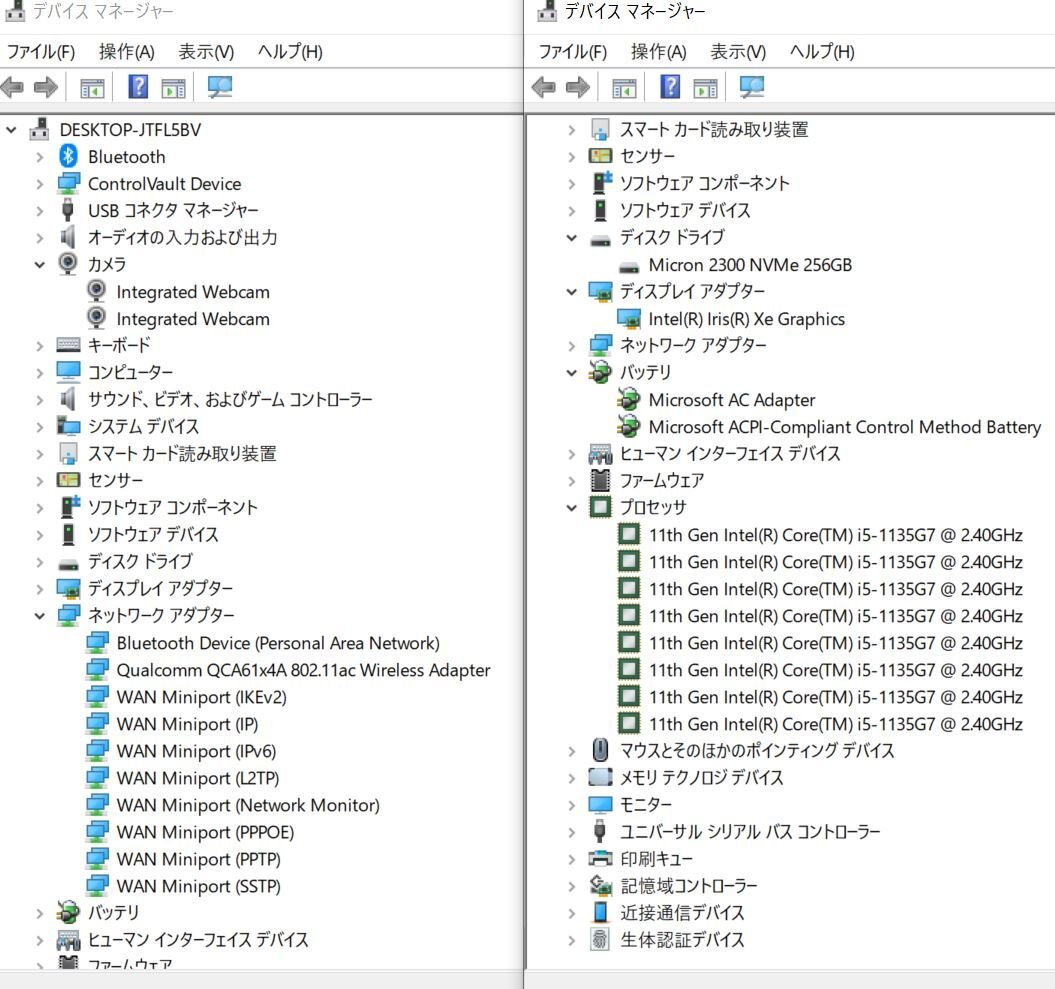Collapse the プロセッサ category
The image size is (1055, 989).
pyautogui.click(x=572, y=507)
